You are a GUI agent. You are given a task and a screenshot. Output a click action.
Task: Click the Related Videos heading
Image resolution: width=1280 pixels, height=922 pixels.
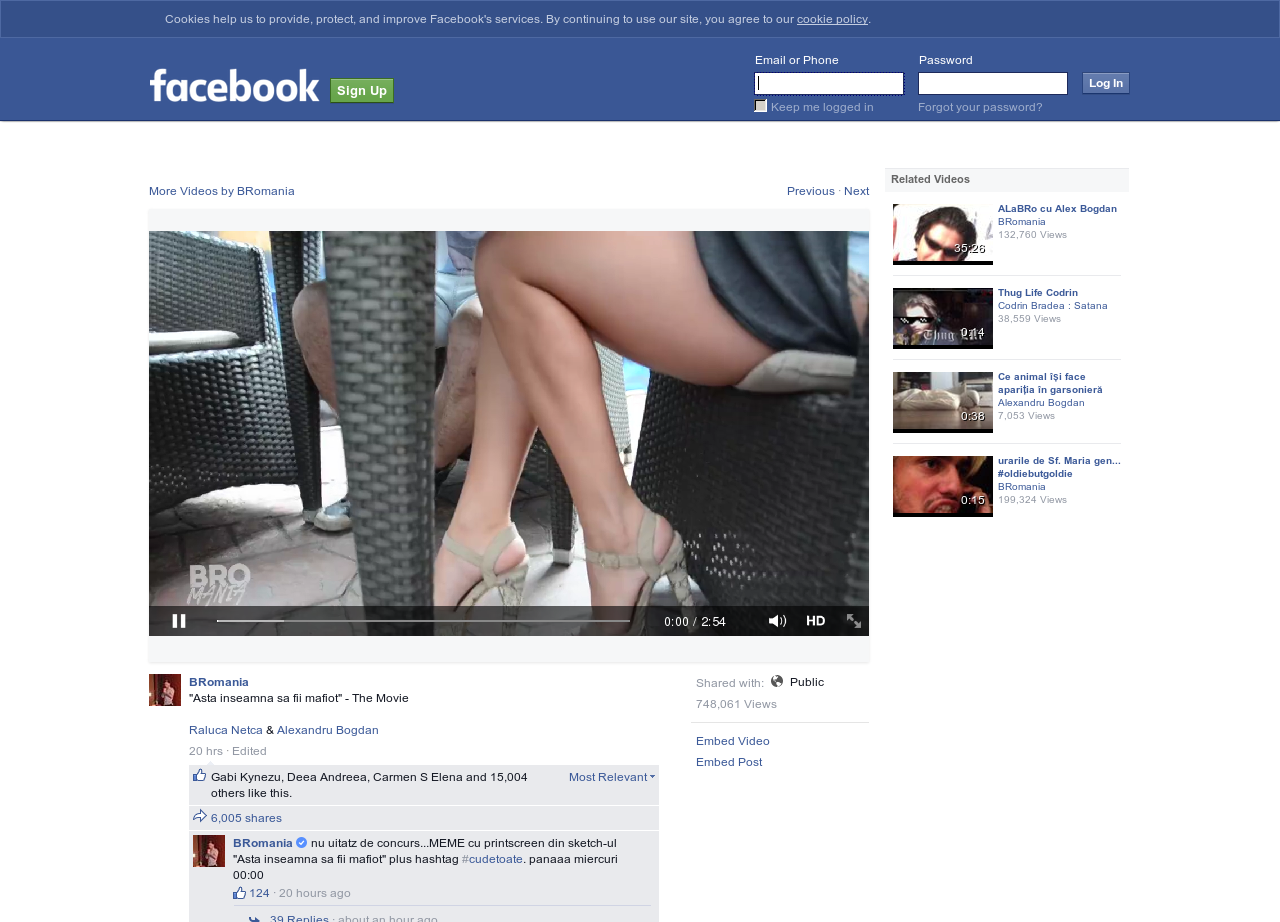click(930, 179)
